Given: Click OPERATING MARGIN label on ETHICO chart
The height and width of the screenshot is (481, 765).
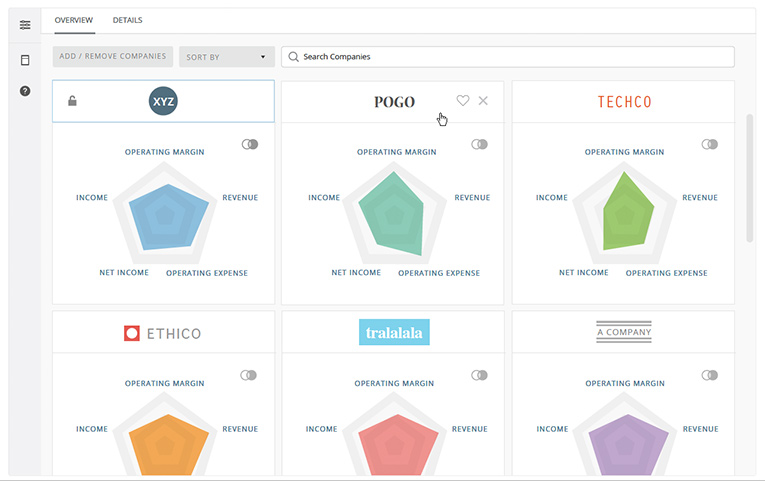Looking at the screenshot, I should [164, 383].
